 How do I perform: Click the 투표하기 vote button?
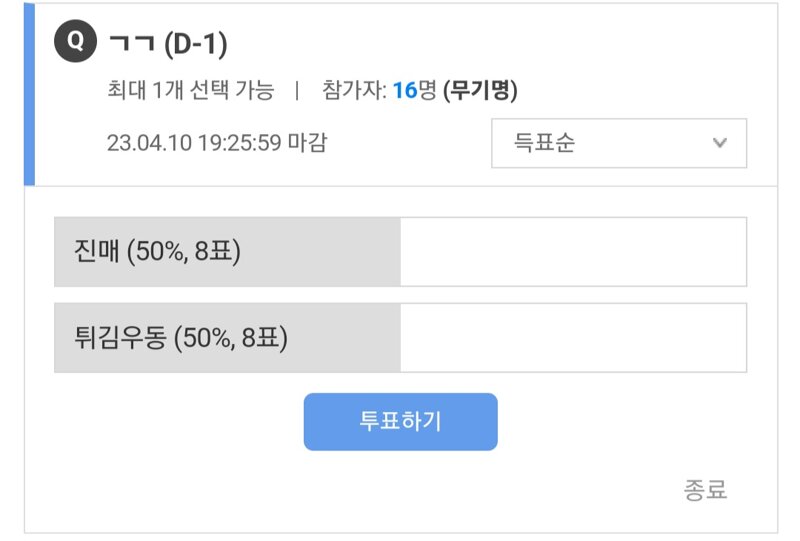401,422
